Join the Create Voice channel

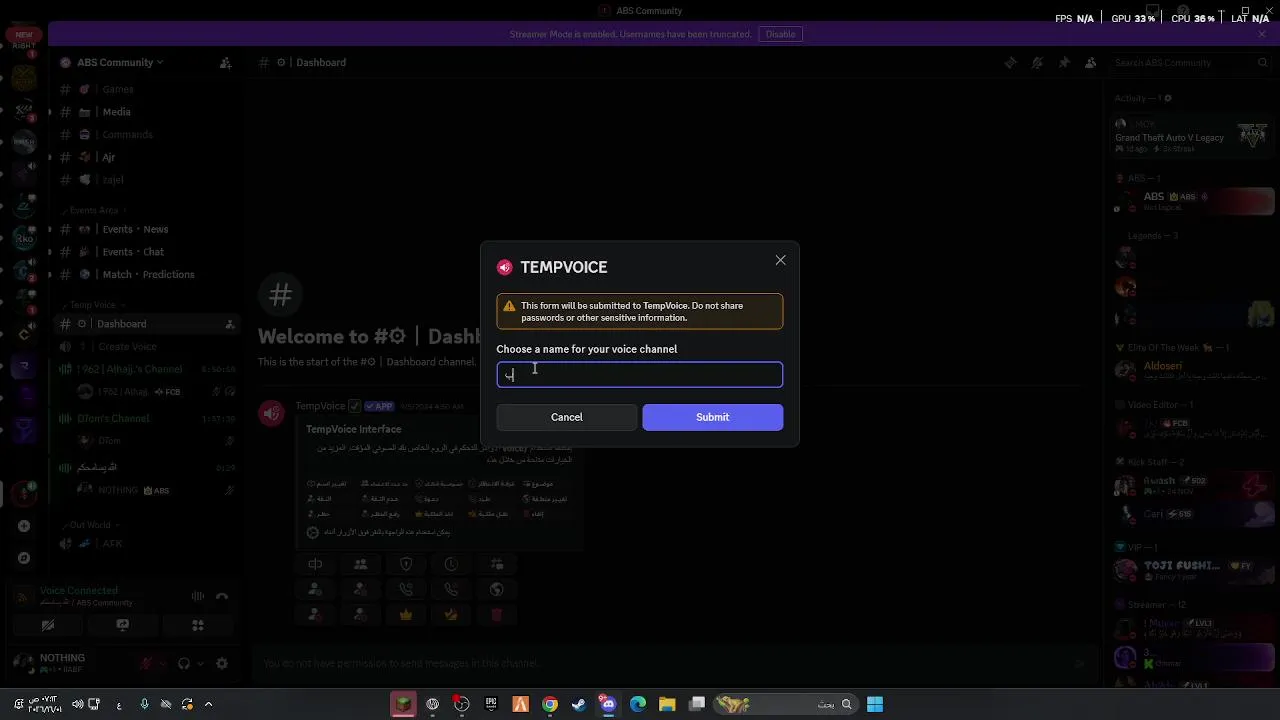(x=146, y=346)
